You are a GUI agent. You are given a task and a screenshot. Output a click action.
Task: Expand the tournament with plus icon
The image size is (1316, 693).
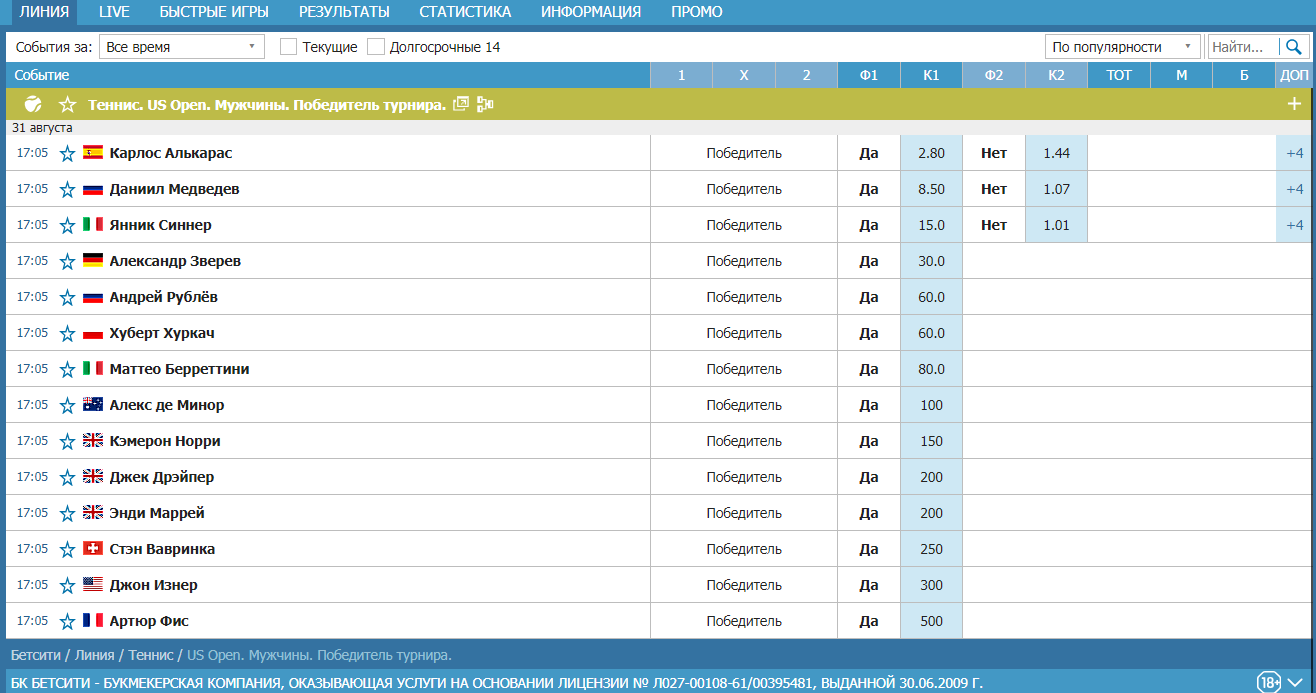point(1294,104)
